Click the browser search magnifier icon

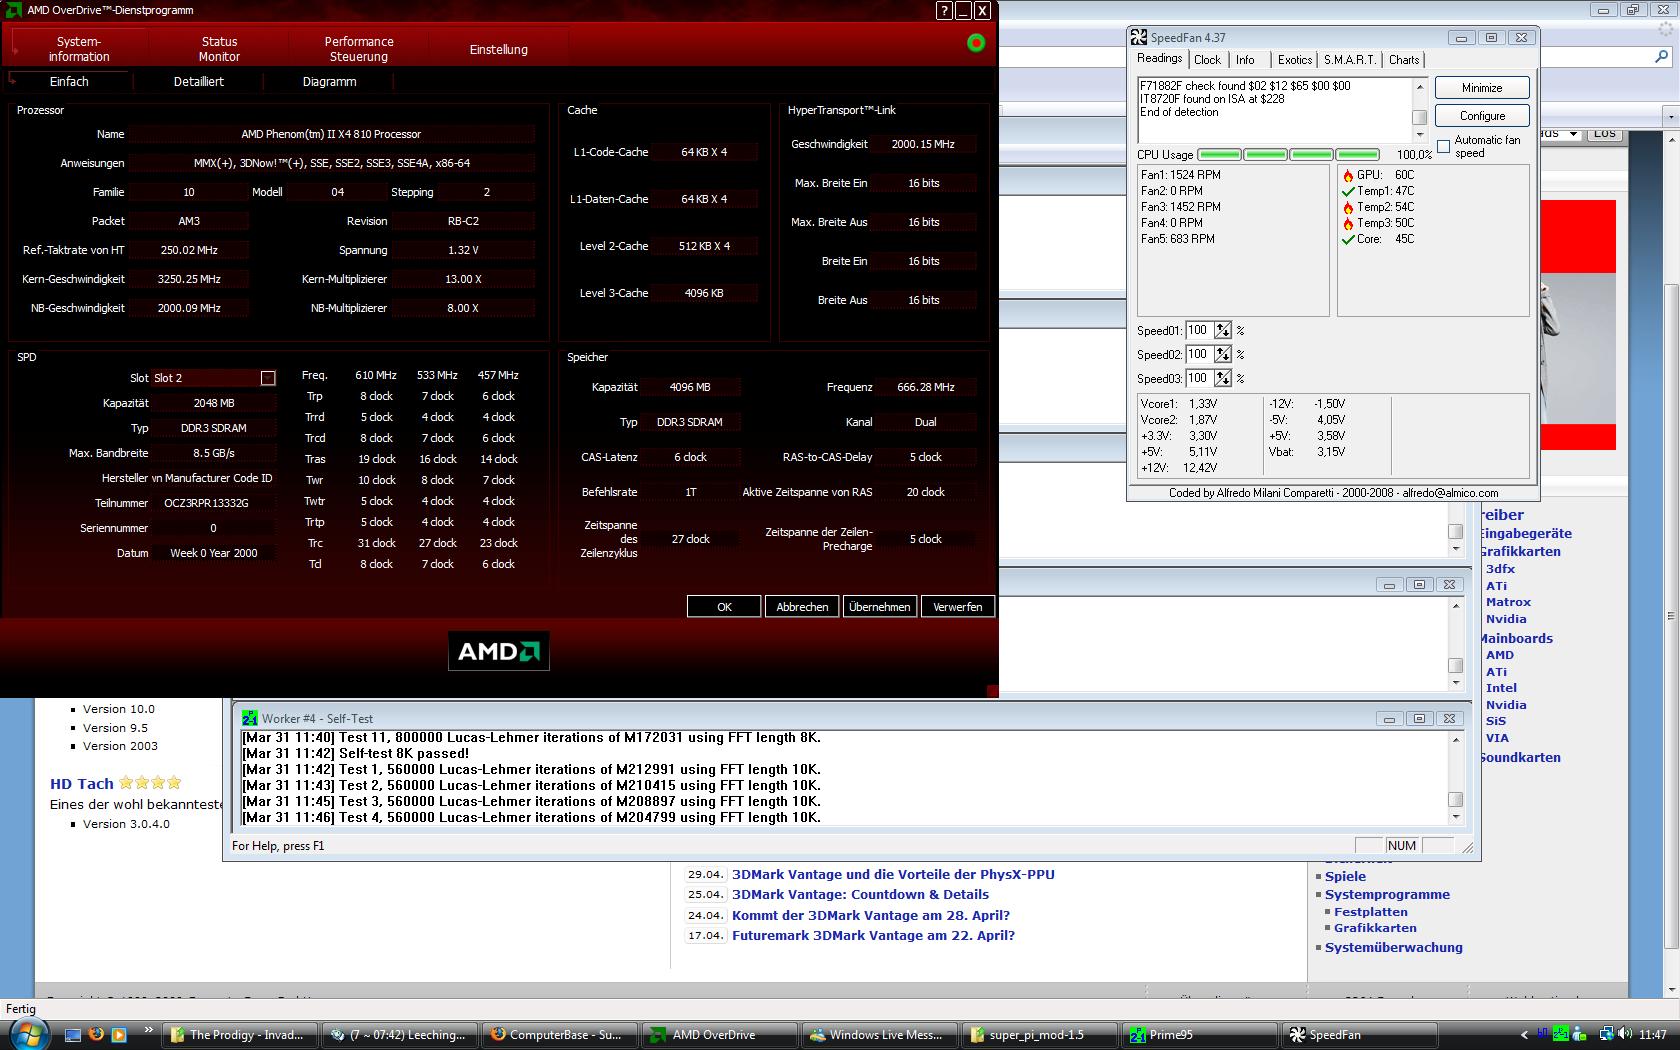(x=1662, y=58)
